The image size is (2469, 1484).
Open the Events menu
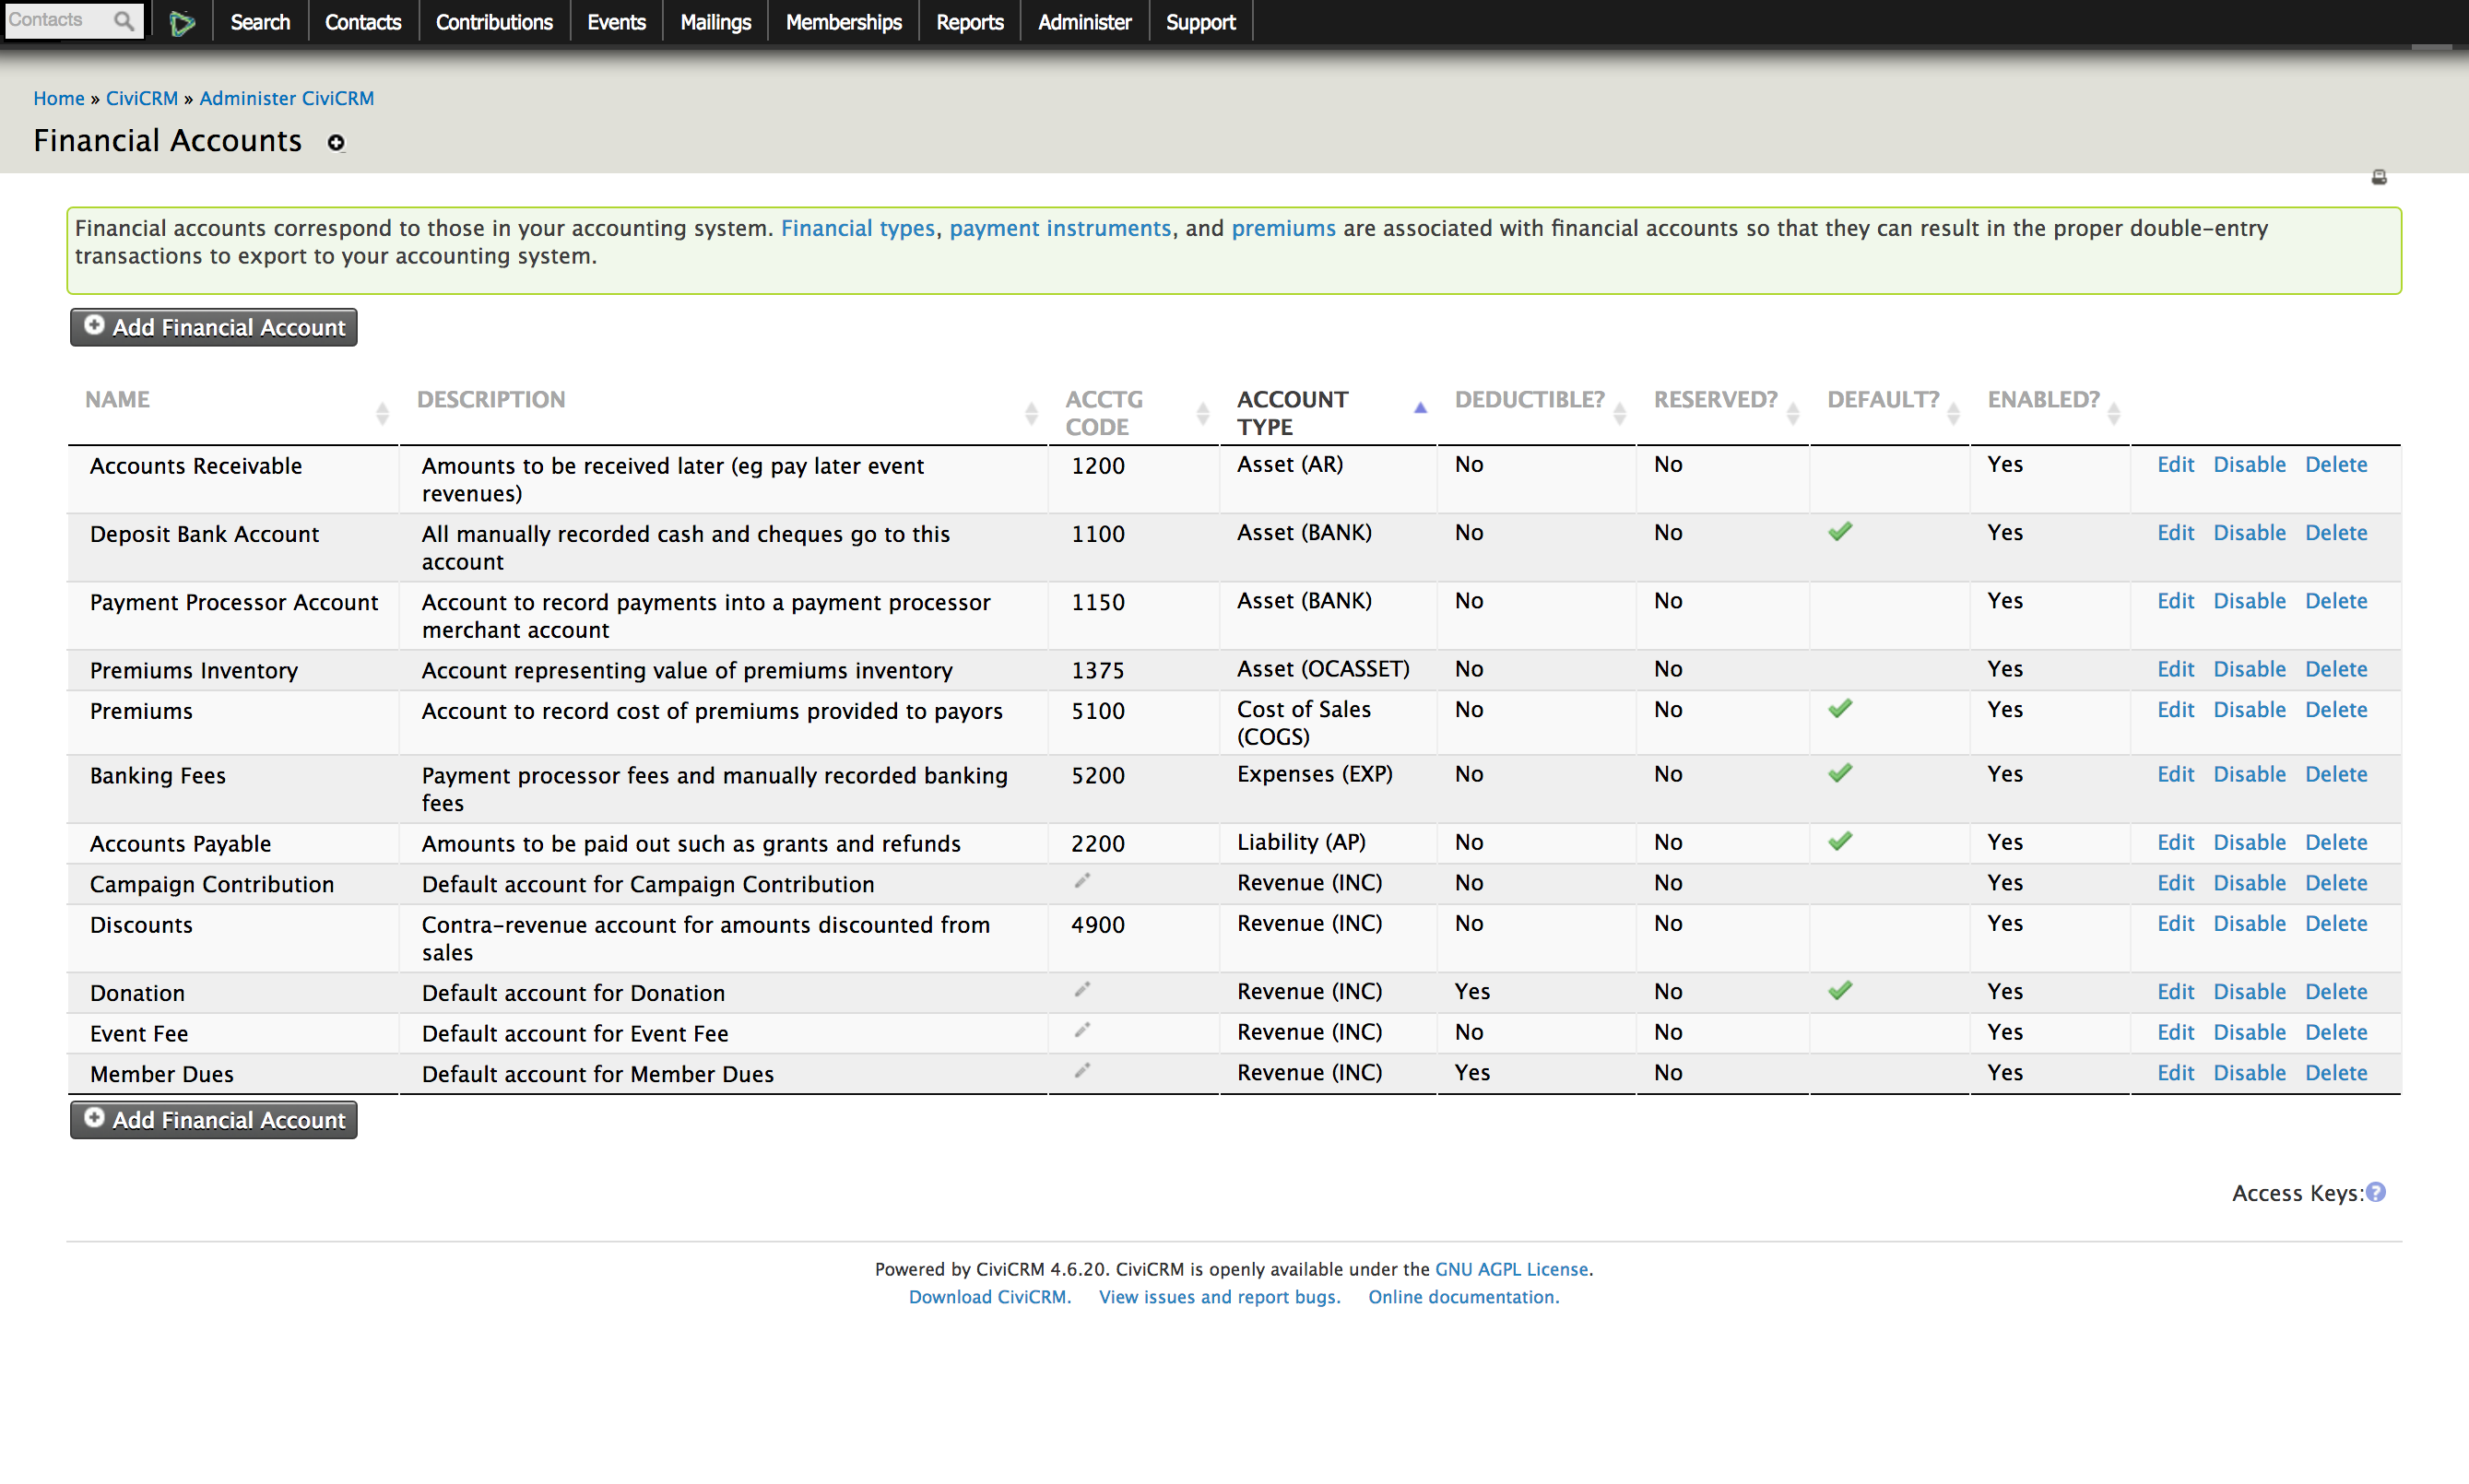pos(616,22)
